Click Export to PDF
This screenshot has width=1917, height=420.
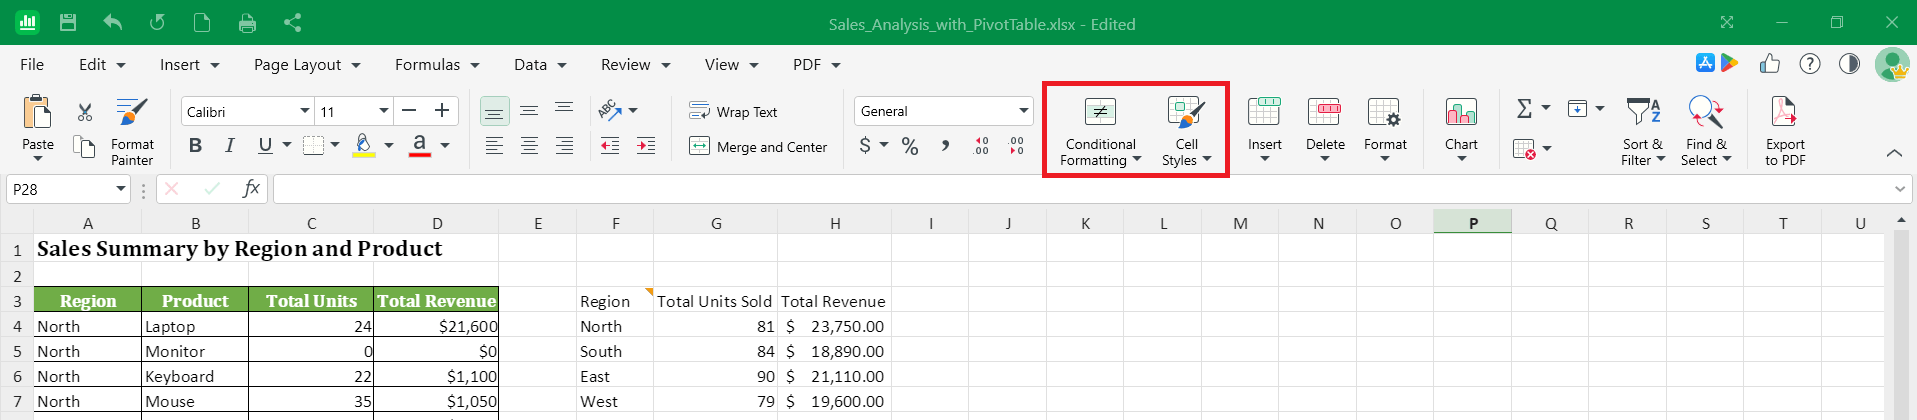(1785, 131)
